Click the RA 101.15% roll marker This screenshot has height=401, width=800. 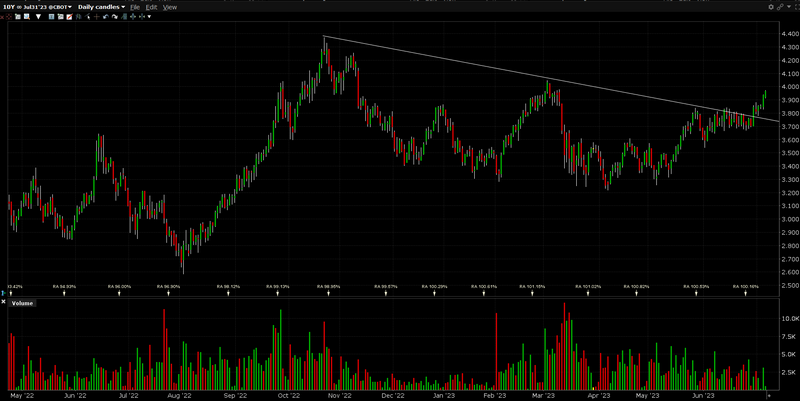tap(532, 287)
